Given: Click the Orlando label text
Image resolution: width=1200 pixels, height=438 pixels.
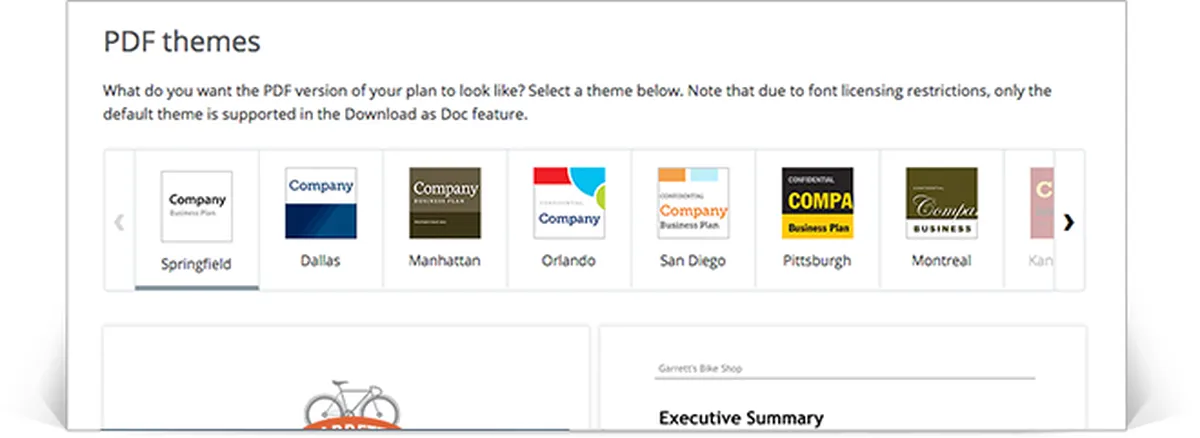Looking at the screenshot, I should (x=569, y=261).
